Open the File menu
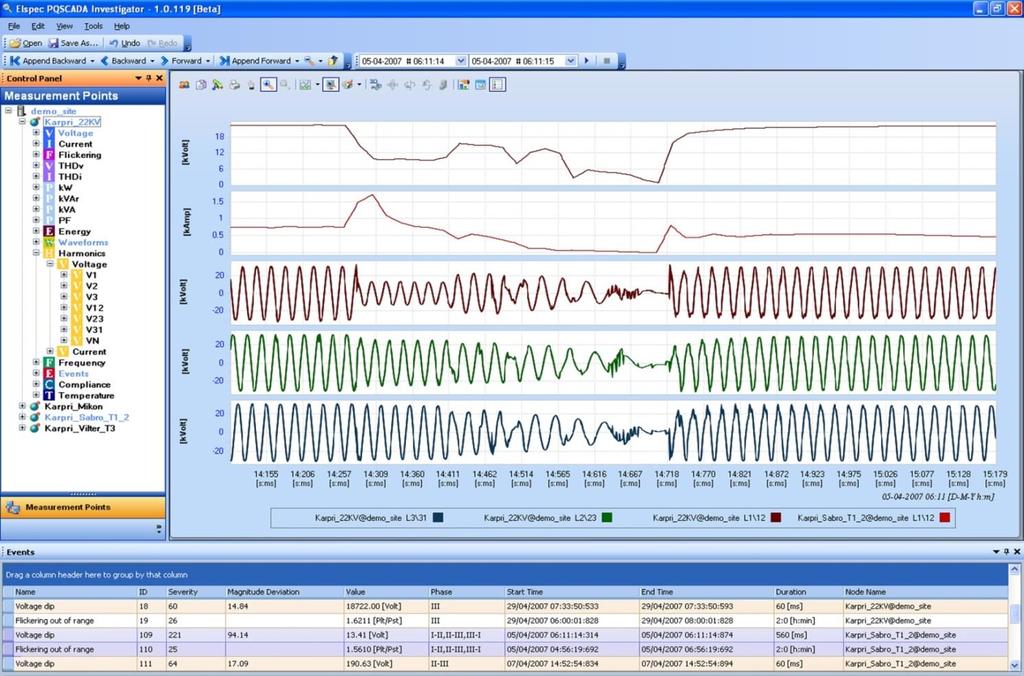Image resolution: width=1024 pixels, height=676 pixels. (x=14, y=26)
